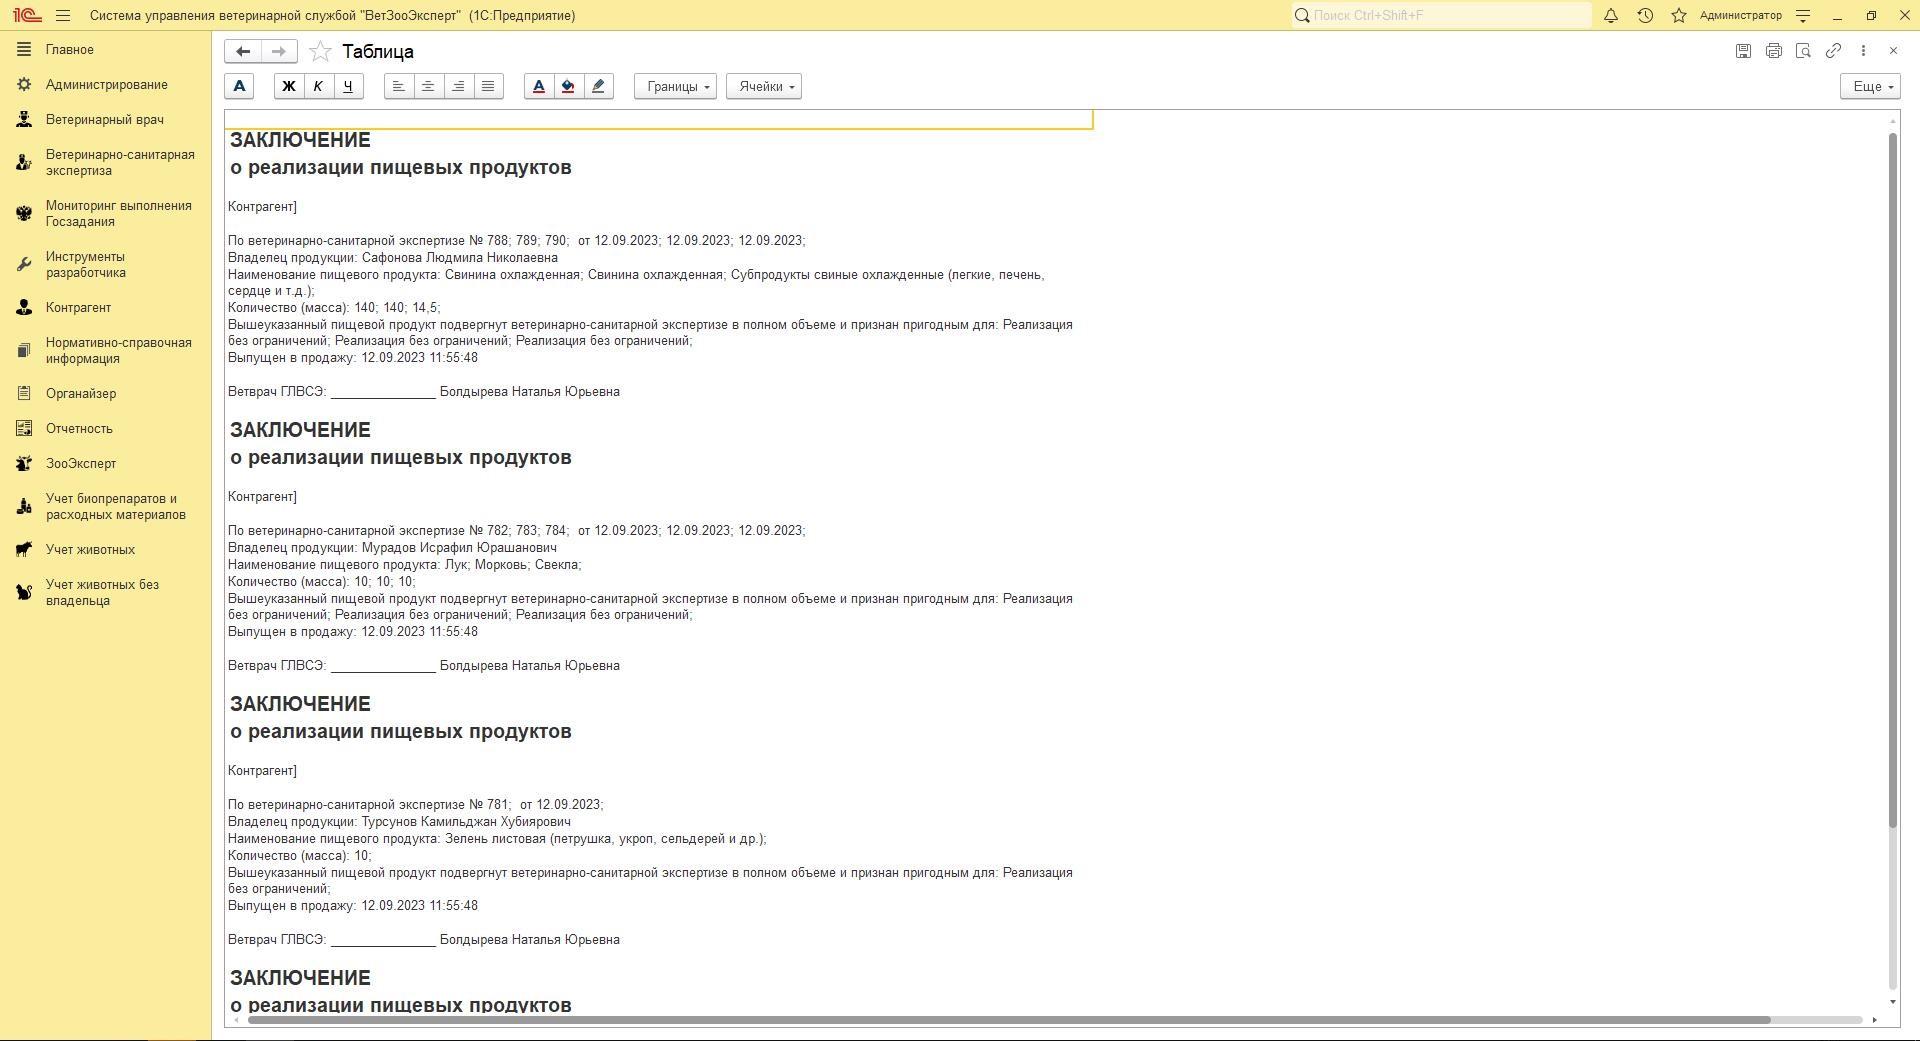
Task: Select the cell with owner Мурадов Исрафил Юрашанович
Action: pos(392,548)
